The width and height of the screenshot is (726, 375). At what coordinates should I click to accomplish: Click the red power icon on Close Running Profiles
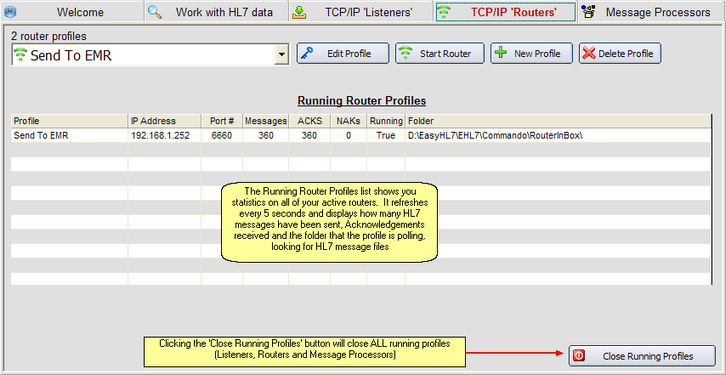point(579,356)
